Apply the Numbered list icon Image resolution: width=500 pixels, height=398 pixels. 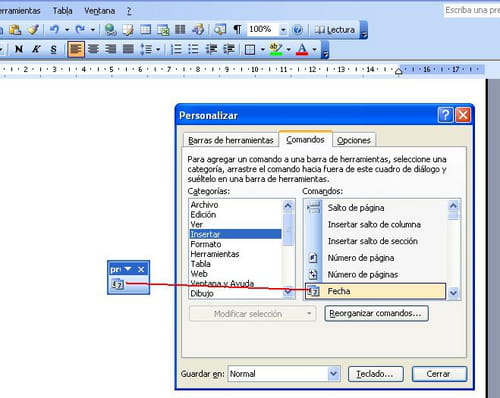176,49
